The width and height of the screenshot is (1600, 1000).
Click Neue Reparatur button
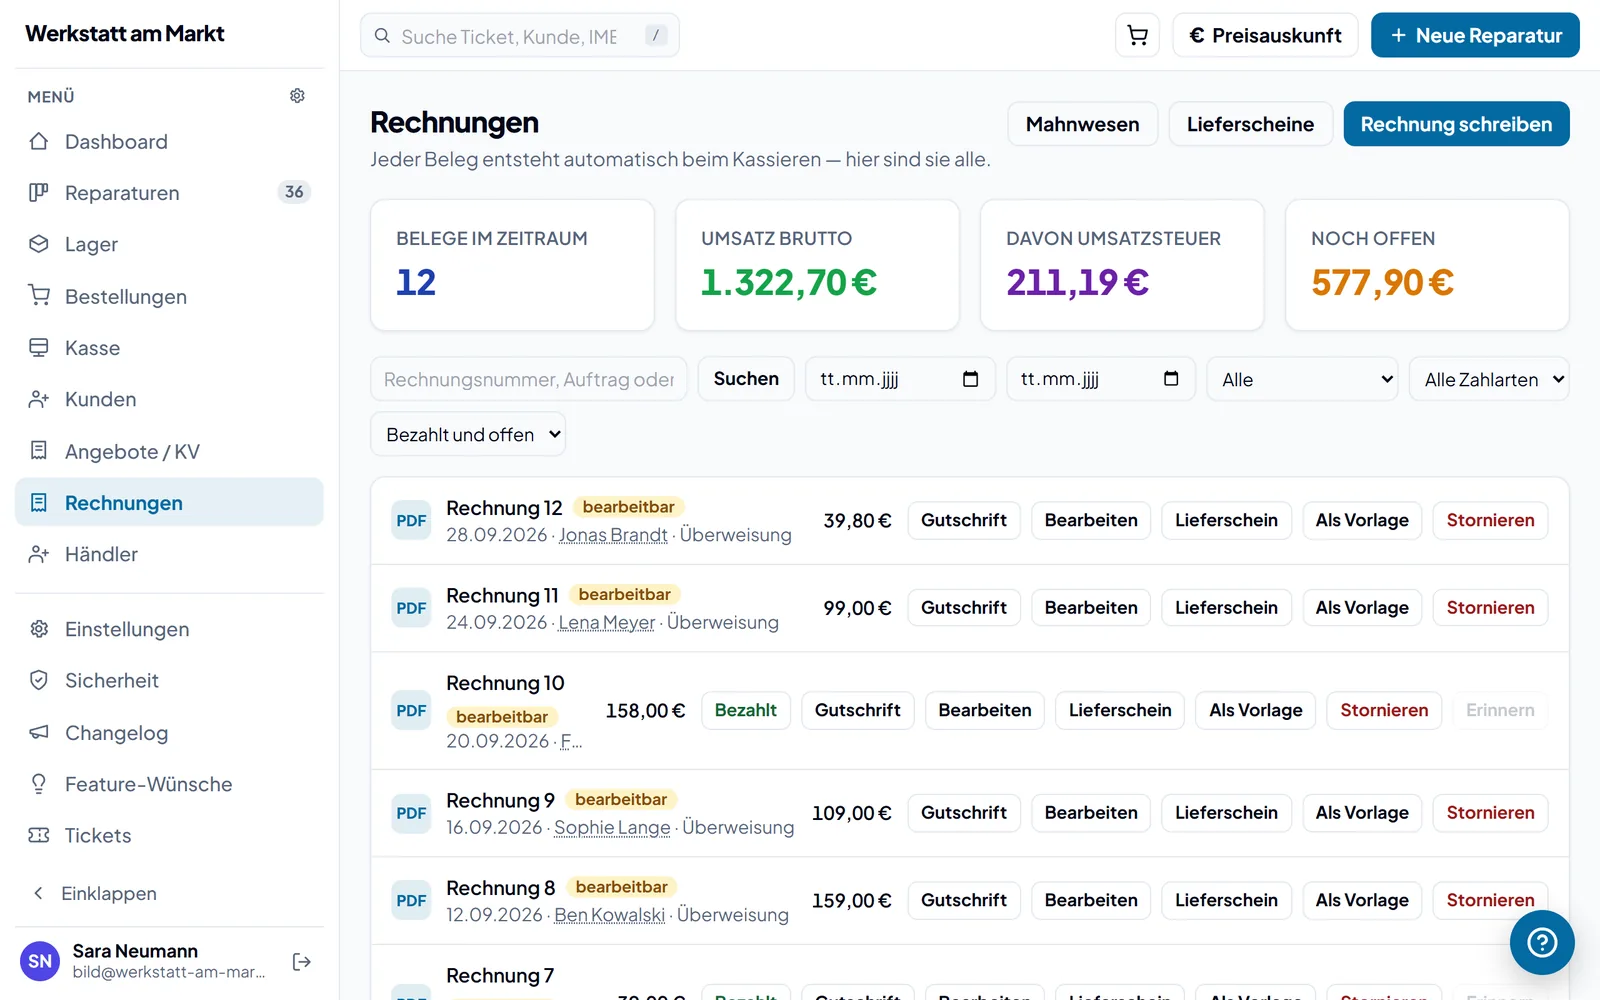point(1475,36)
